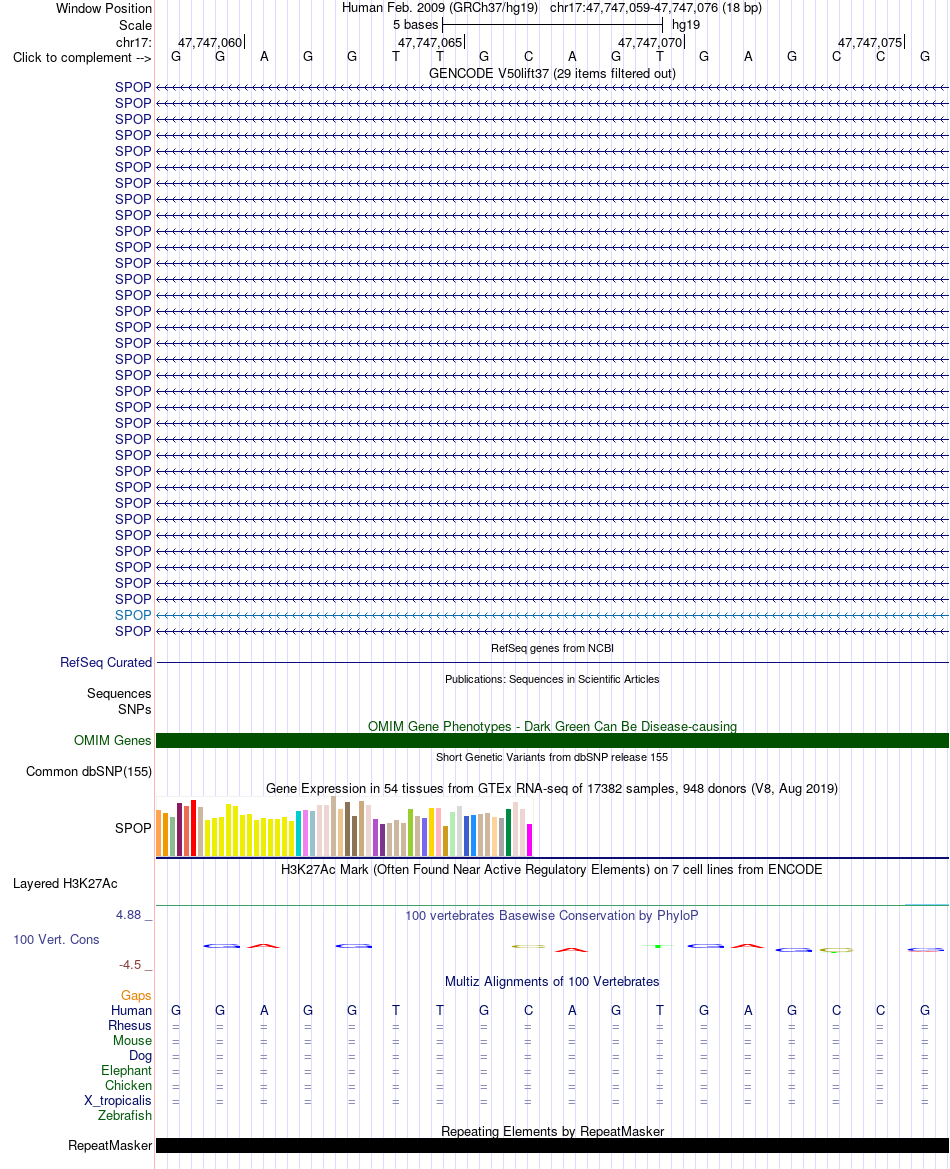This screenshot has width=950, height=1169.
Task: Select the Dog alignment row label
Action: click(x=140, y=1055)
